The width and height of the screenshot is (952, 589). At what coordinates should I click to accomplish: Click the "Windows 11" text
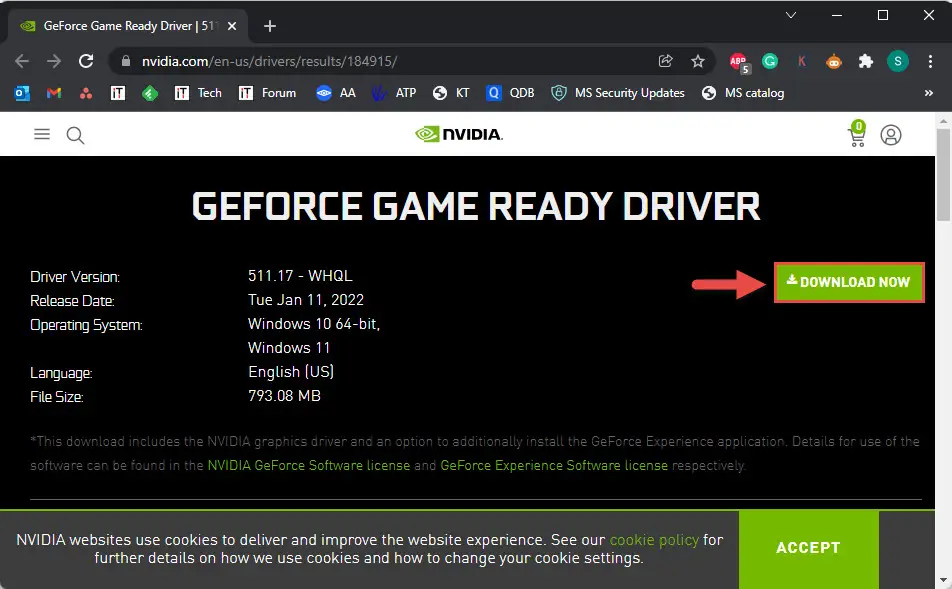pos(289,348)
